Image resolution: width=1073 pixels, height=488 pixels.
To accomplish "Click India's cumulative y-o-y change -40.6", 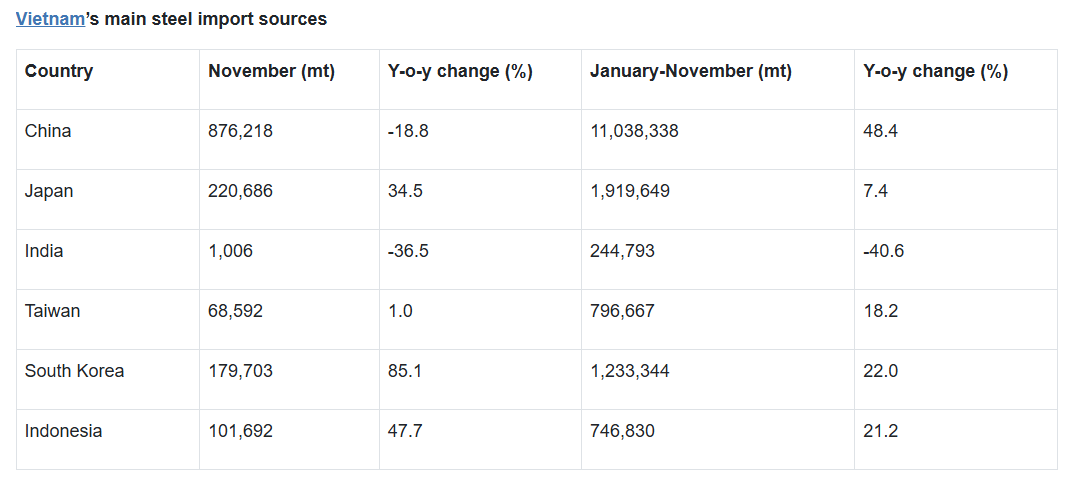I will (883, 251).
